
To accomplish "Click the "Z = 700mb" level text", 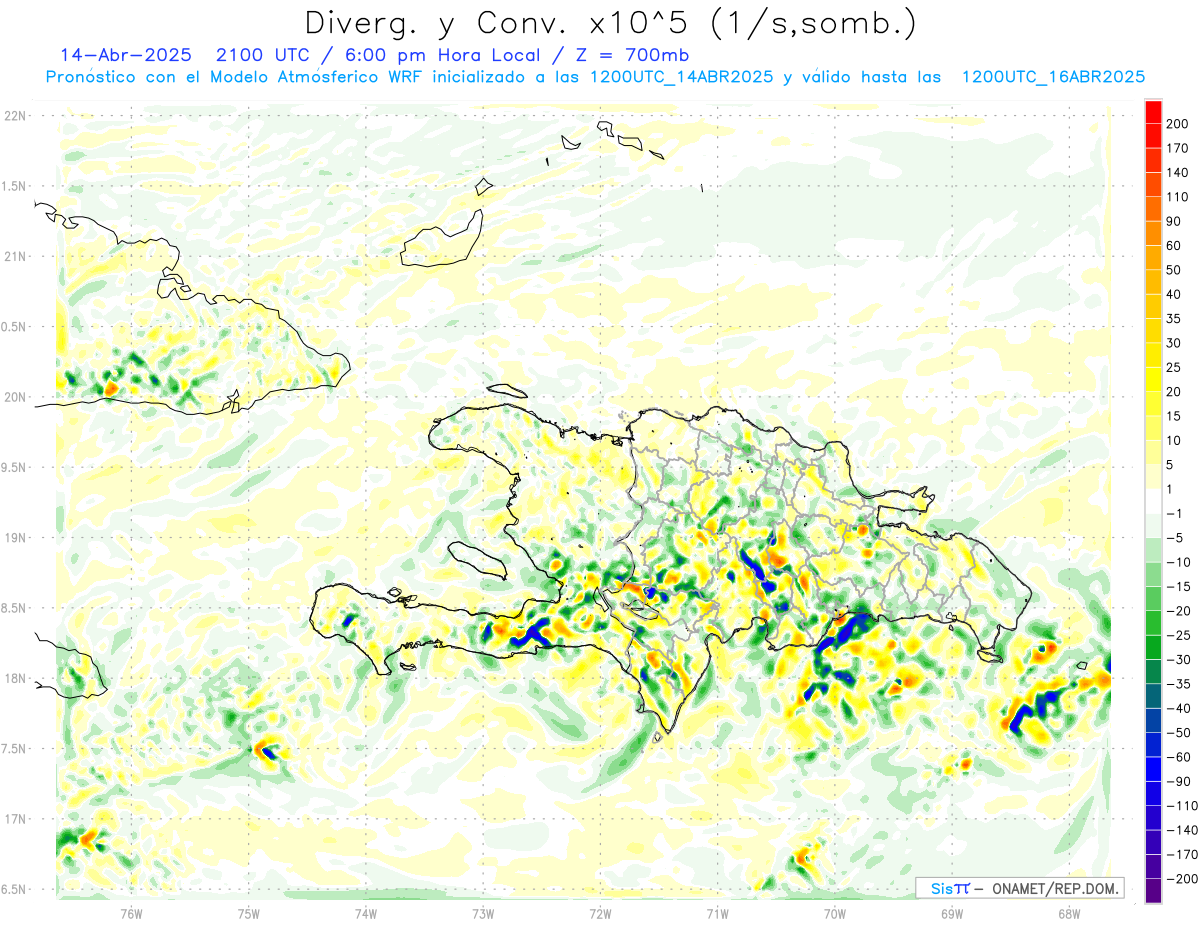I will click(x=632, y=55).
